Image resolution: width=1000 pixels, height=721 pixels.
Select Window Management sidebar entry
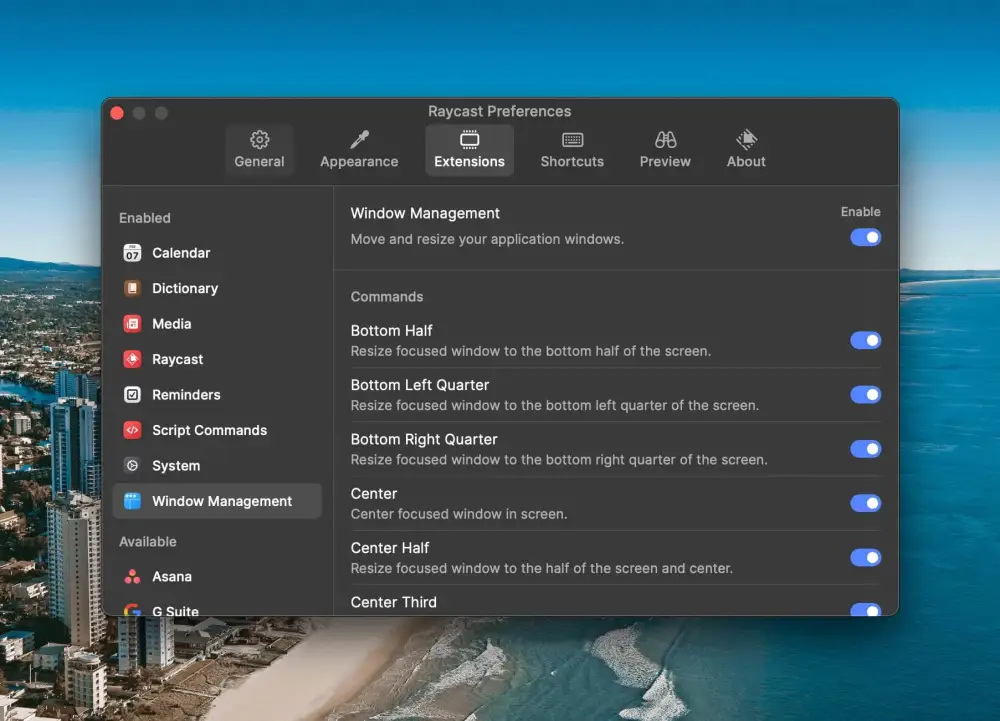217,501
